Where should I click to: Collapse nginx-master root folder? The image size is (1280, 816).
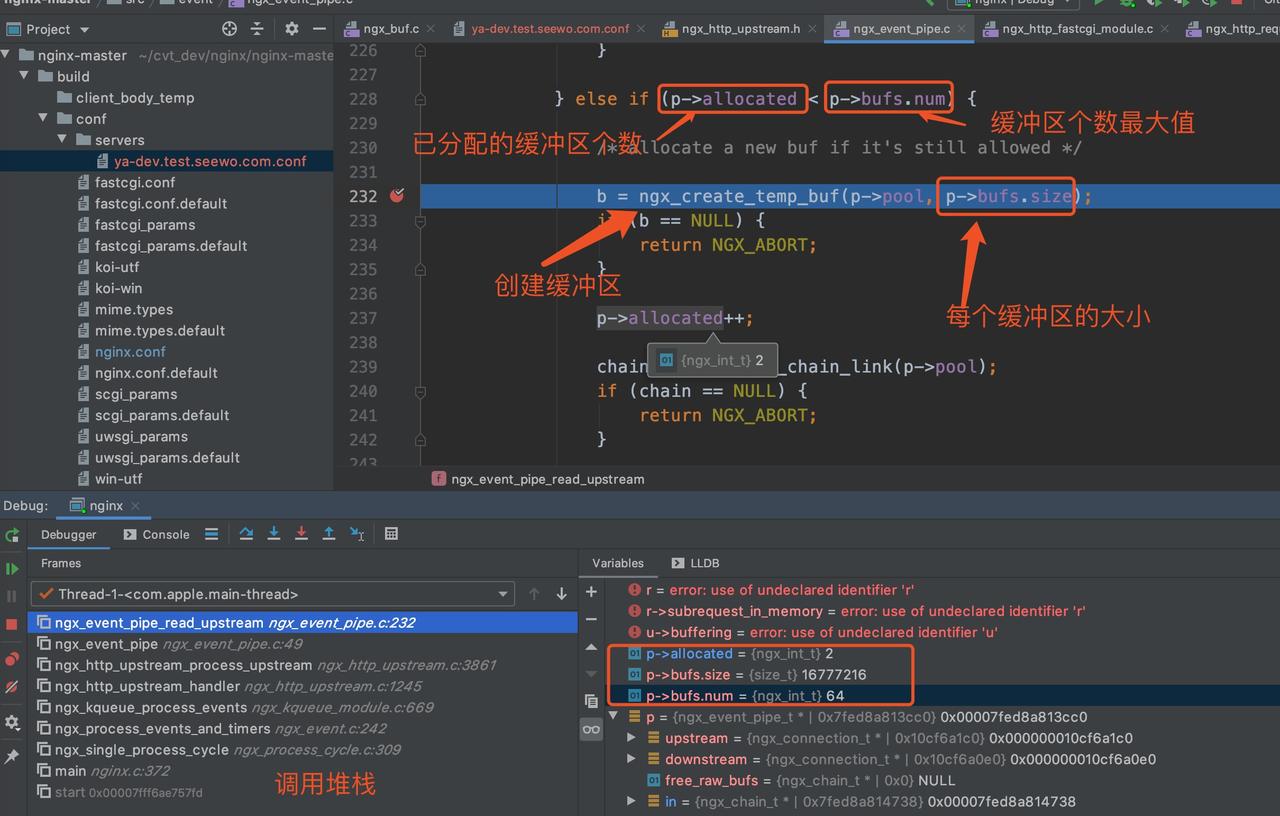[x=8, y=55]
